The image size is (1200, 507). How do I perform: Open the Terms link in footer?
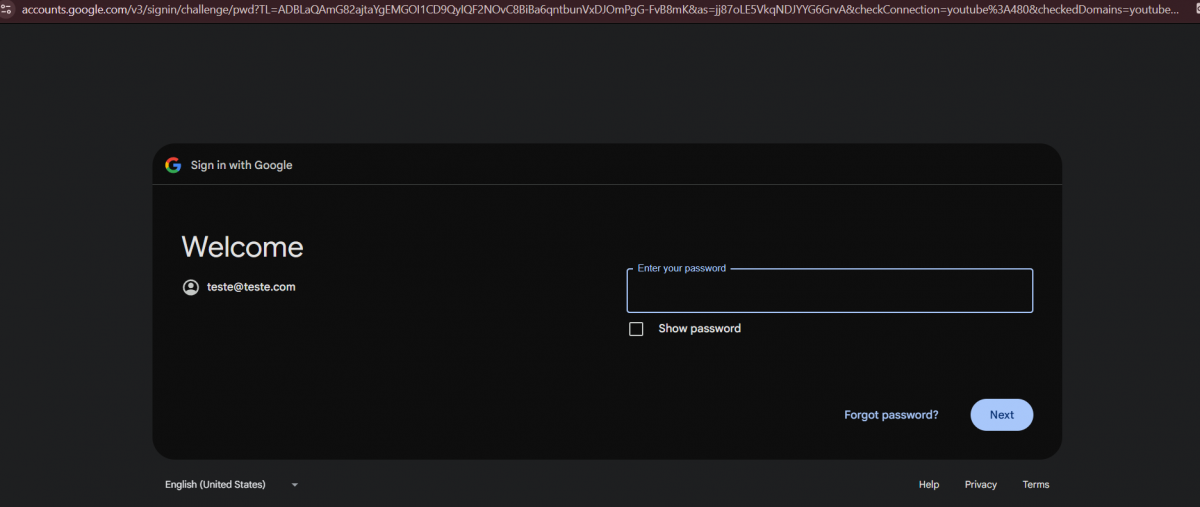(x=1035, y=485)
